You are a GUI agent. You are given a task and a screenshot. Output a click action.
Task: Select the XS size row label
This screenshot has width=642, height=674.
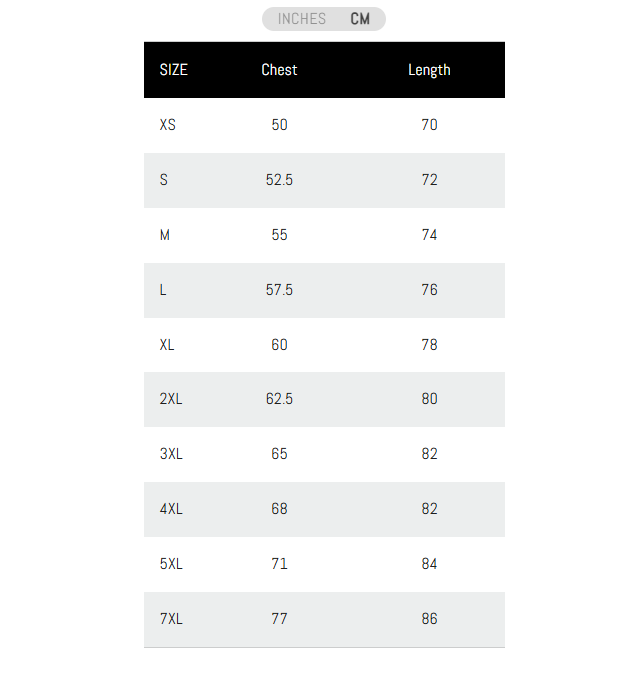pos(167,125)
